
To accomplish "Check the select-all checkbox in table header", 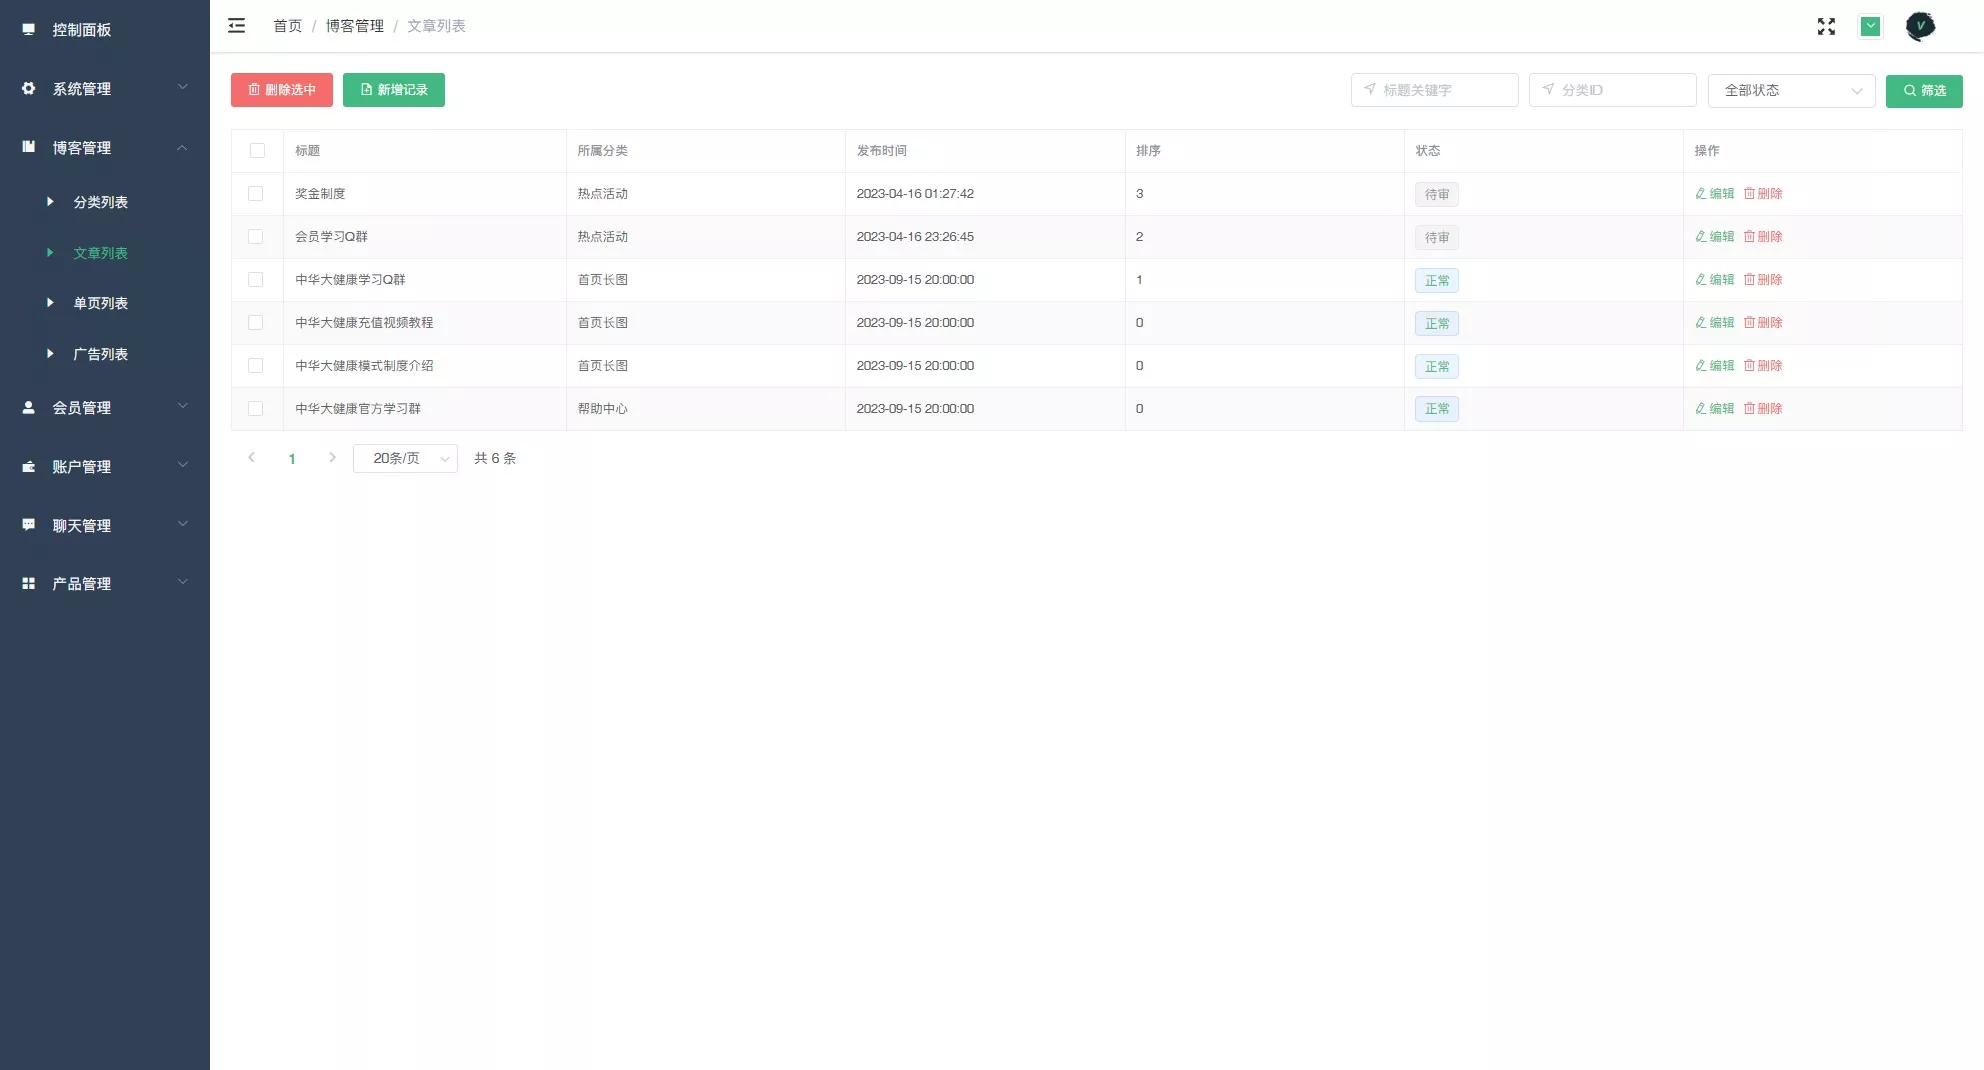I will pos(257,151).
